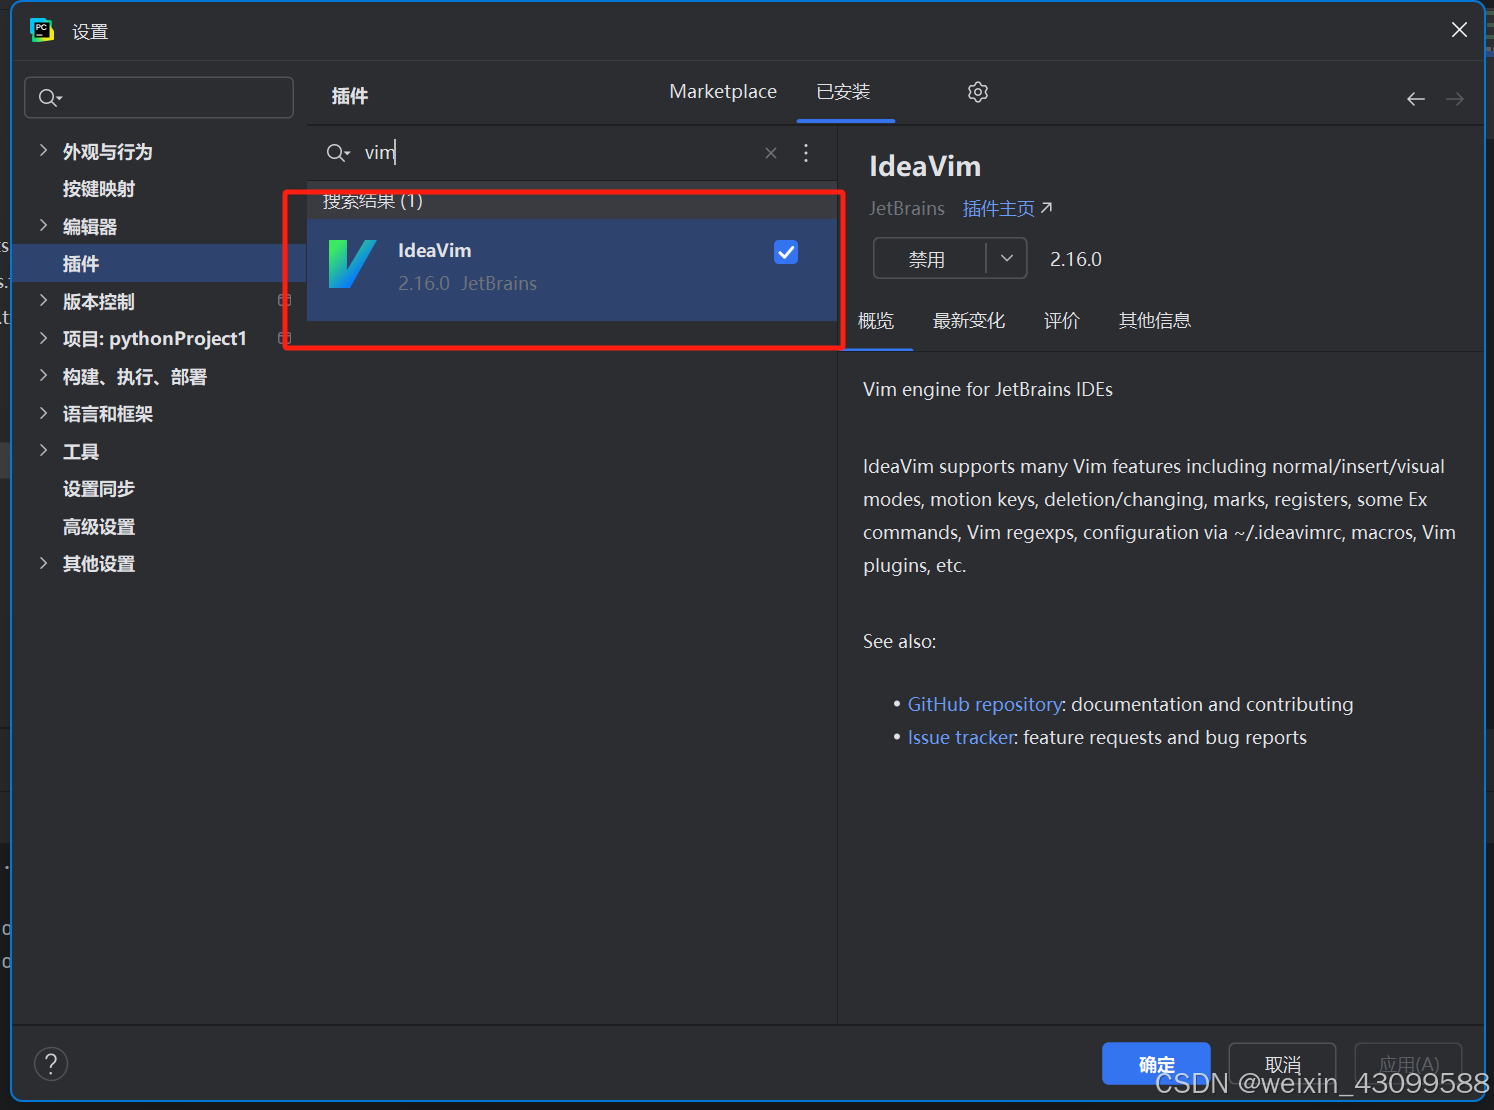This screenshot has height=1110, width=1494.
Task: Expand the 外观与行为 tree node
Action: (x=43, y=150)
